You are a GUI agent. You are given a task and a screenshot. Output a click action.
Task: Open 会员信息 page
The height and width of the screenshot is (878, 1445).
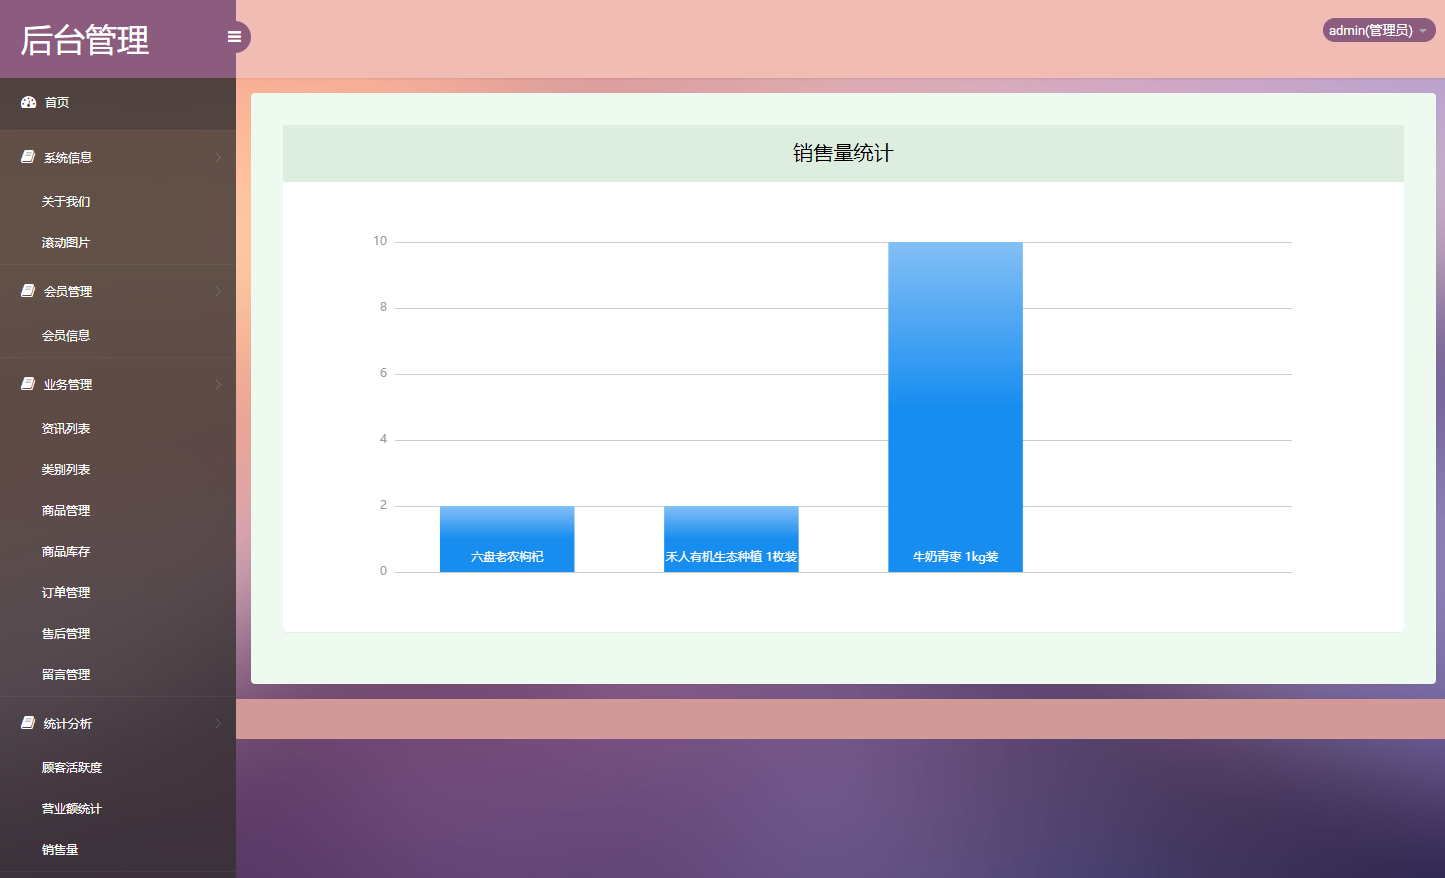(66, 336)
